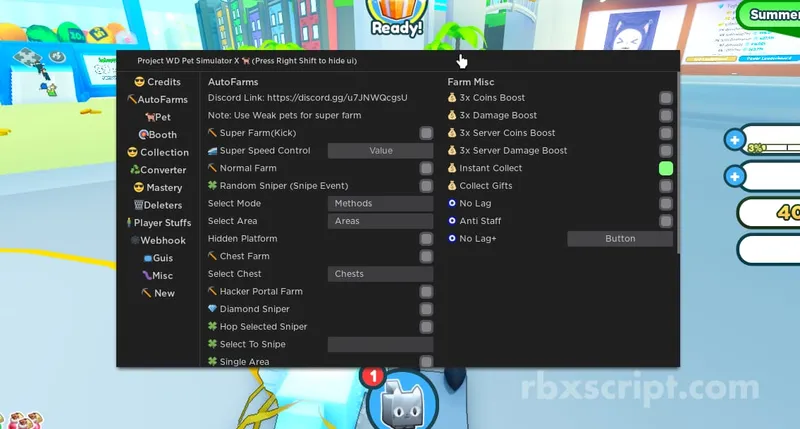800x429 pixels.
Task: Open the Methods dropdown for Select Mode
Action: pos(380,204)
